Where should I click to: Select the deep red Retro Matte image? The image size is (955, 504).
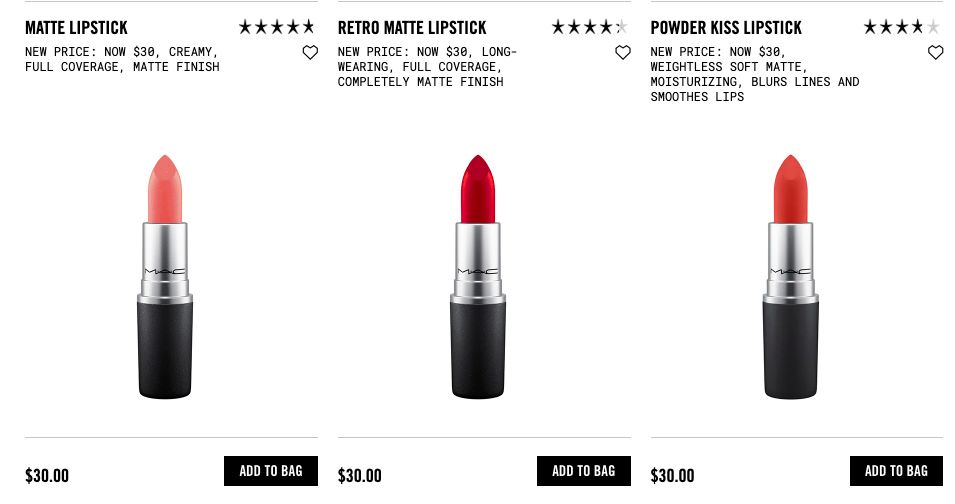pos(478,277)
